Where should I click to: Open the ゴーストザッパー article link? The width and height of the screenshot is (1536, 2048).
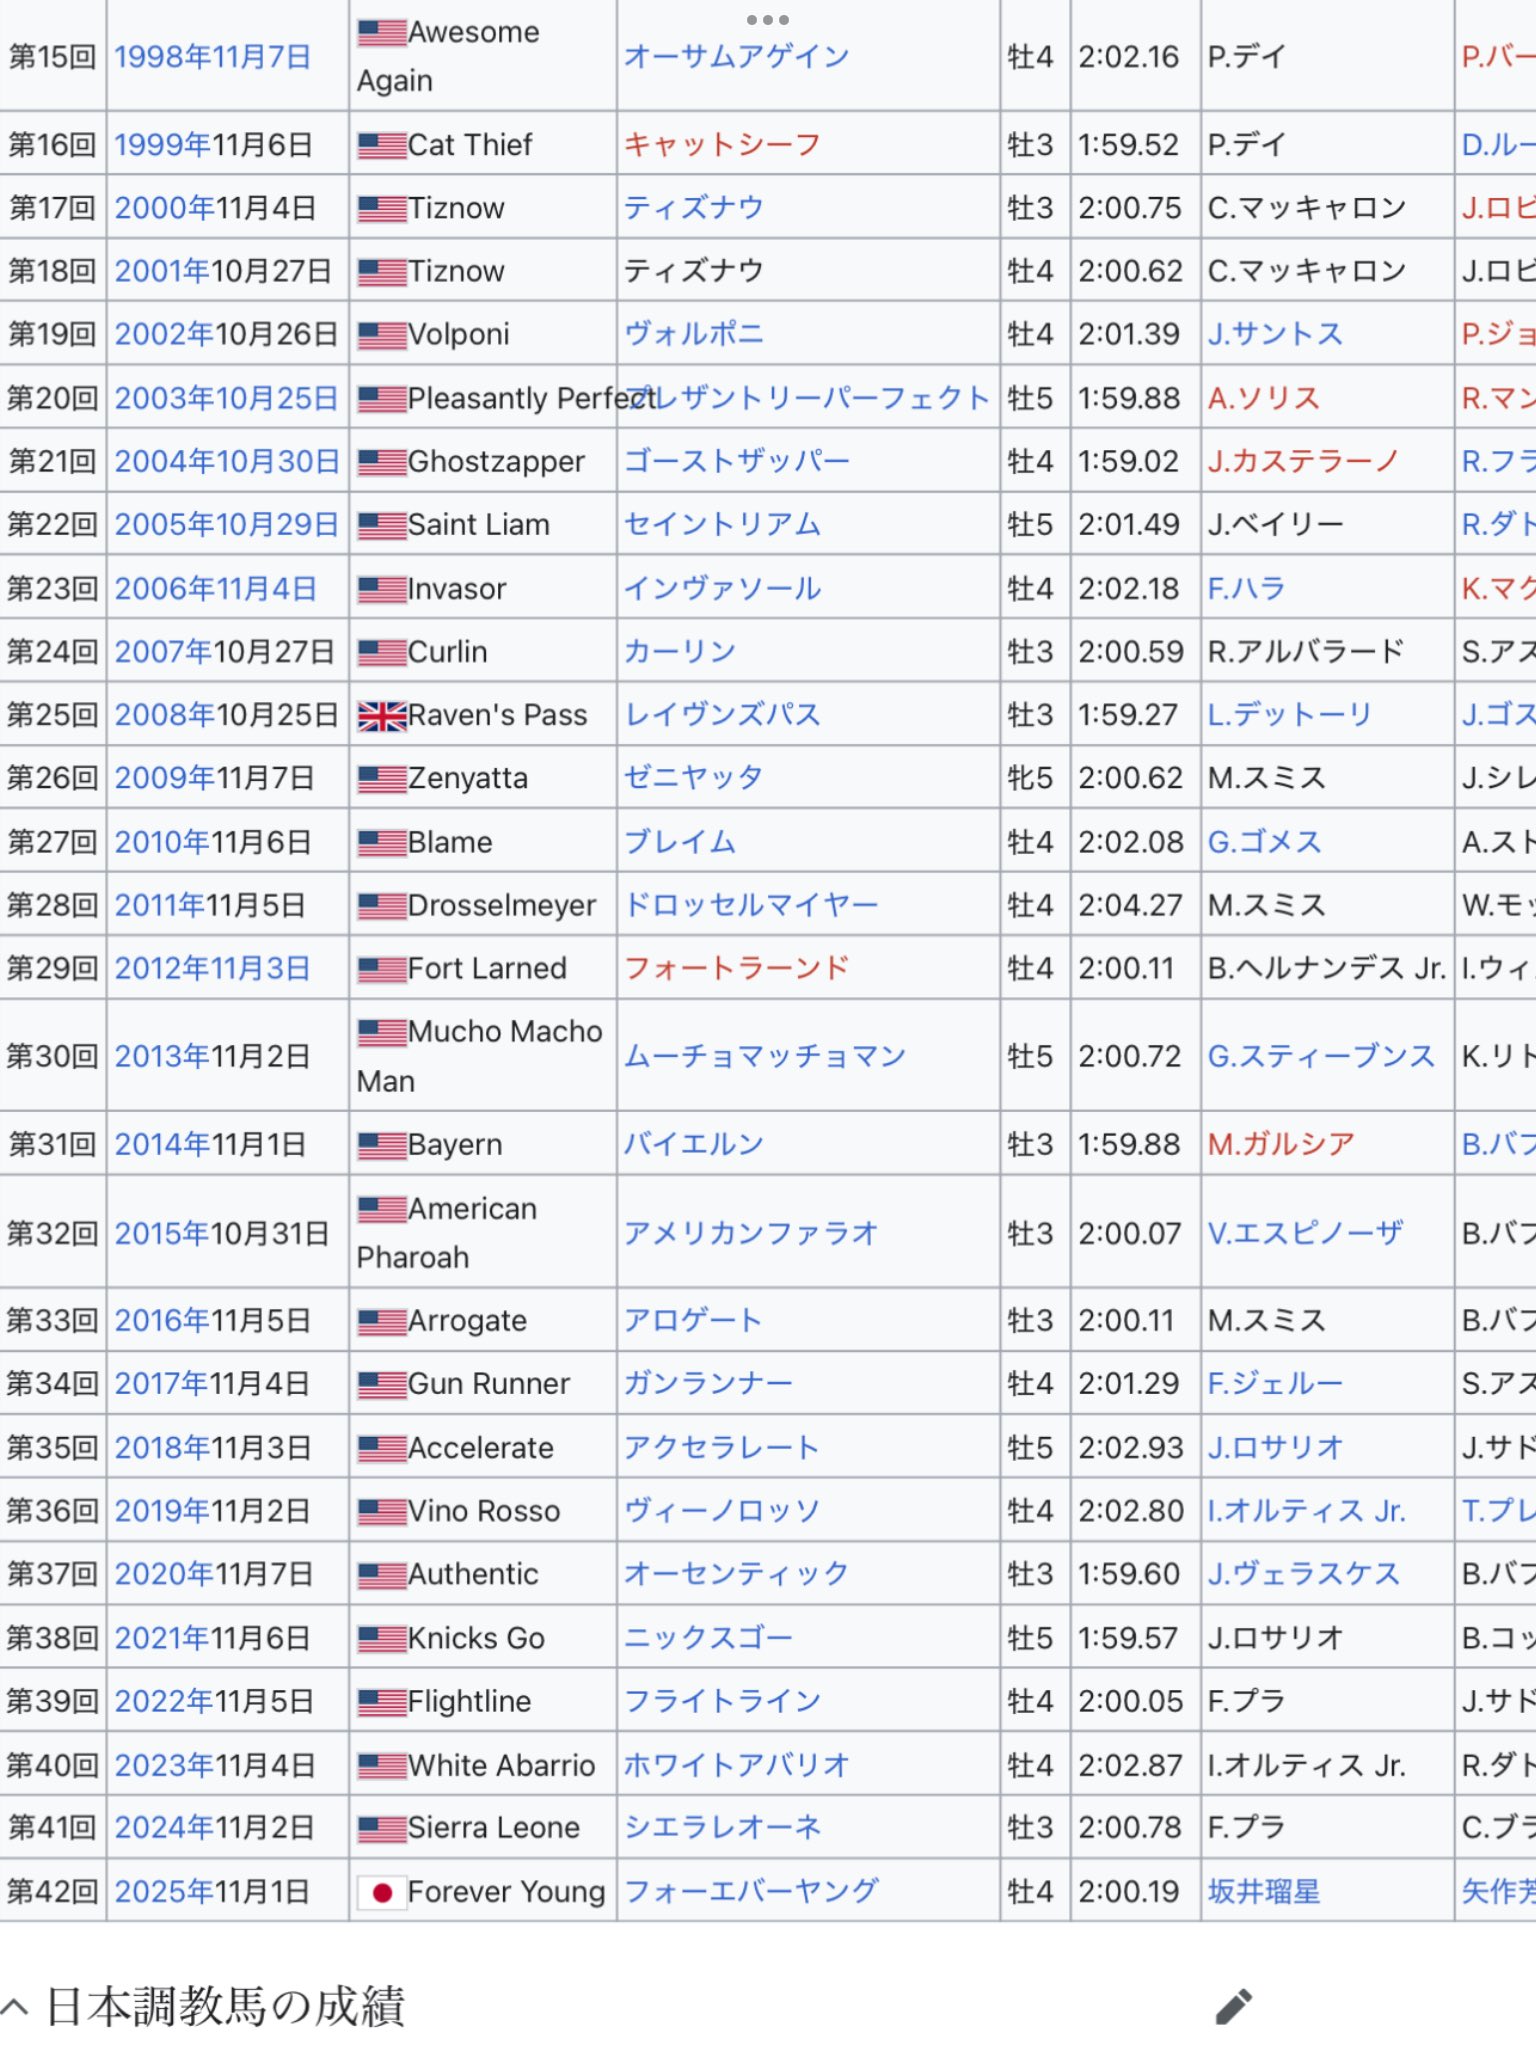[x=737, y=462]
